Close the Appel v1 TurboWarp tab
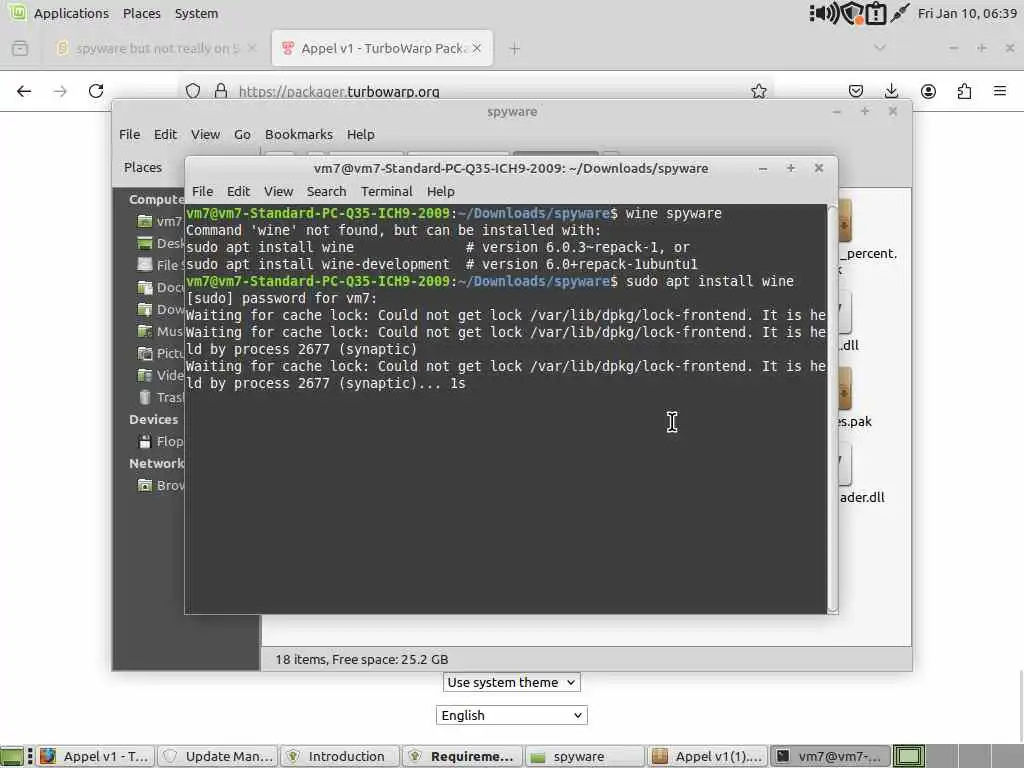The height and width of the screenshot is (768, 1024). [x=477, y=48]
